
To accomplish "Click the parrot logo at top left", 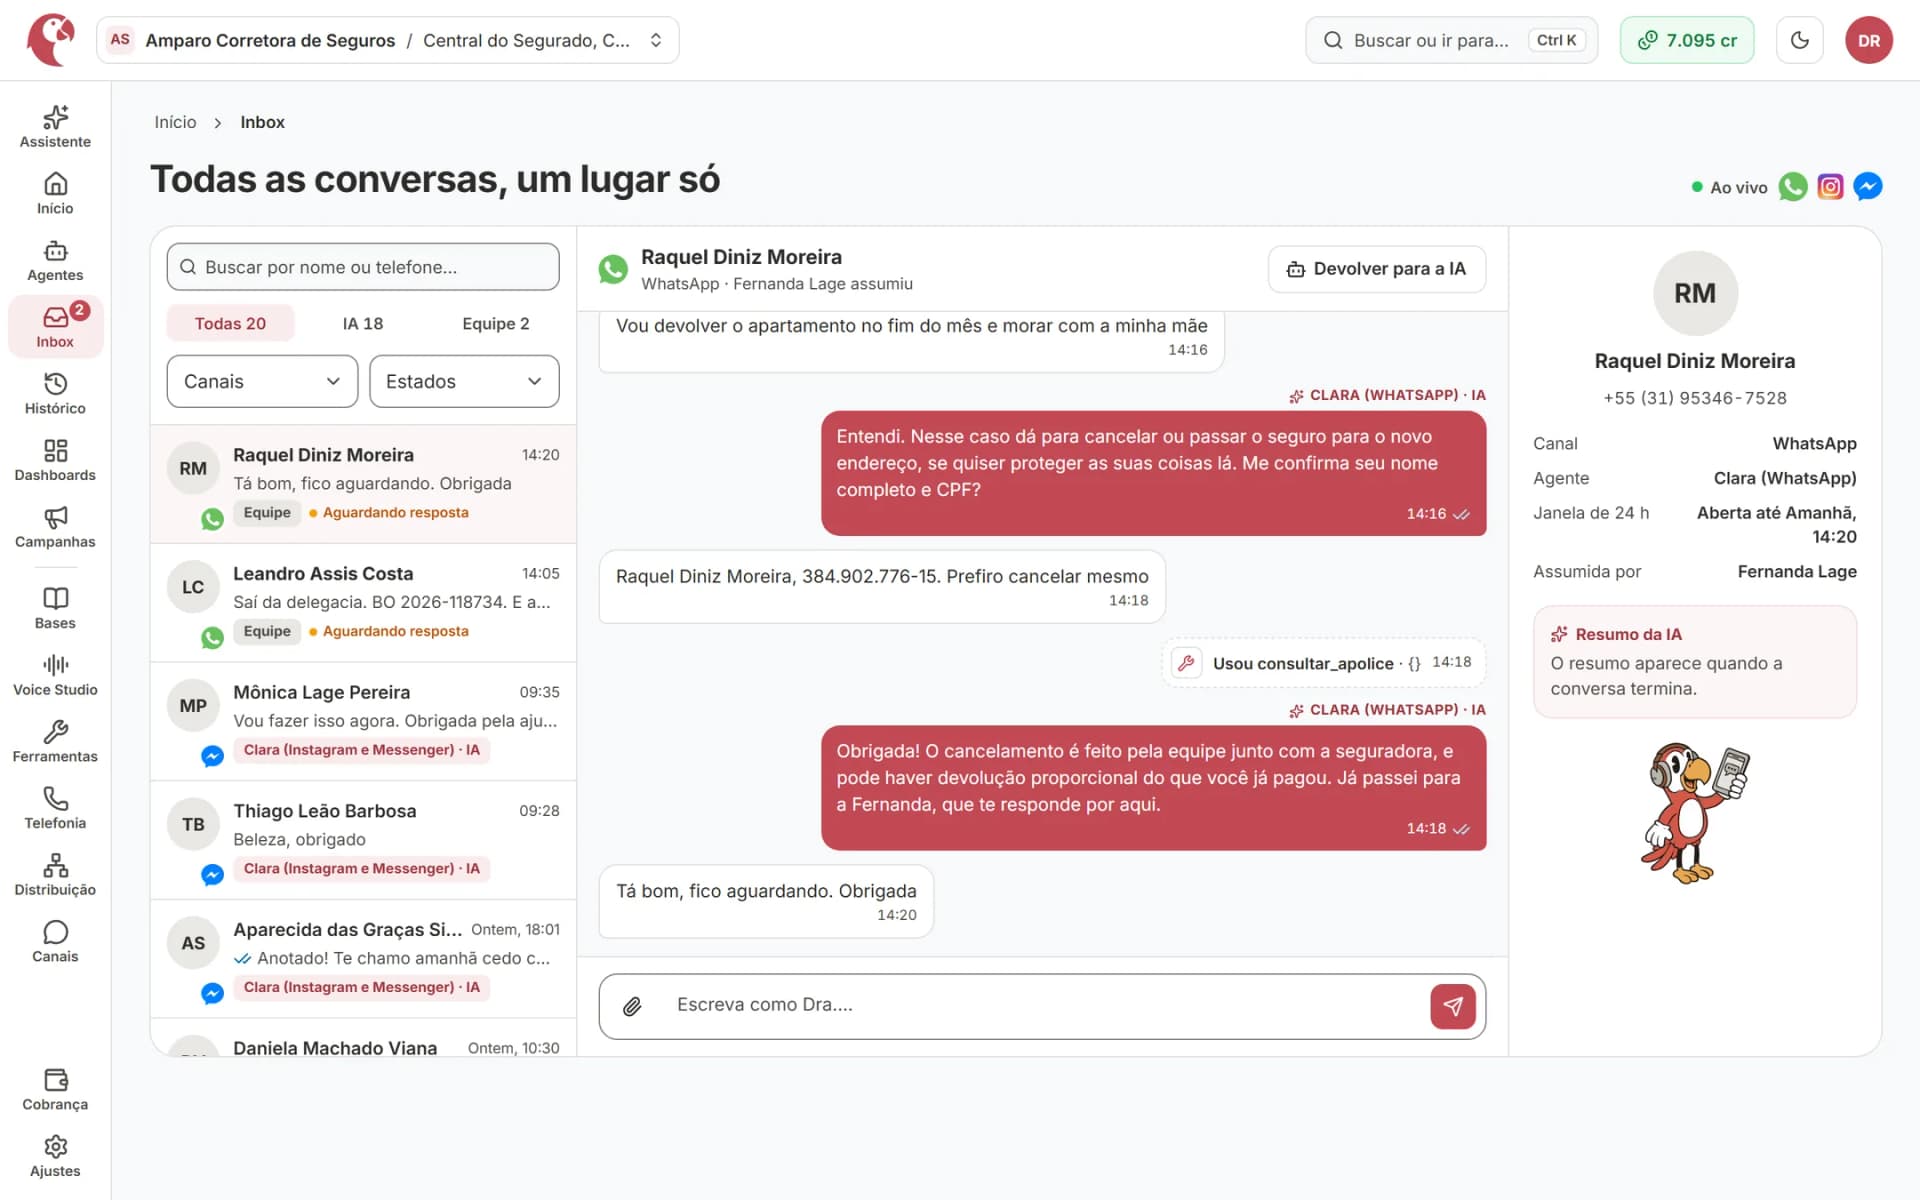I will pyautogui.click(x=50, y=40).
